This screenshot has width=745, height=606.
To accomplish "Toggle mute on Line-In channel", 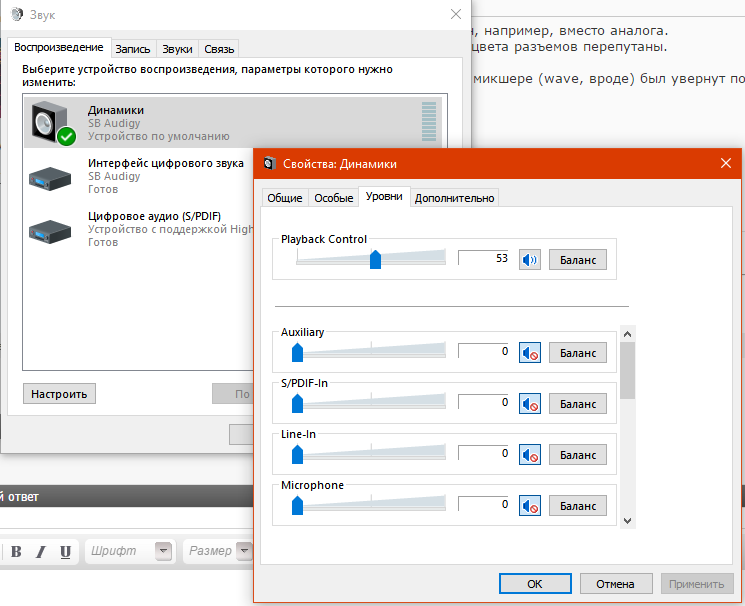I will click(x=529, y=454).
